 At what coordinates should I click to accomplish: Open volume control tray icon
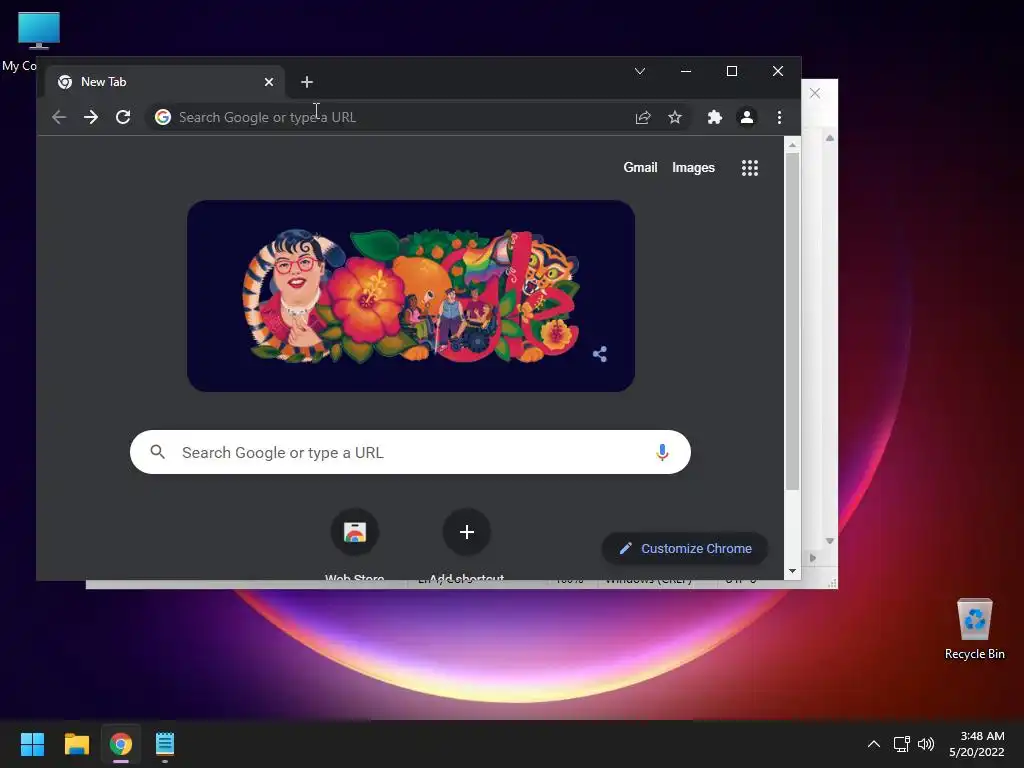click(x=925, y=744)
